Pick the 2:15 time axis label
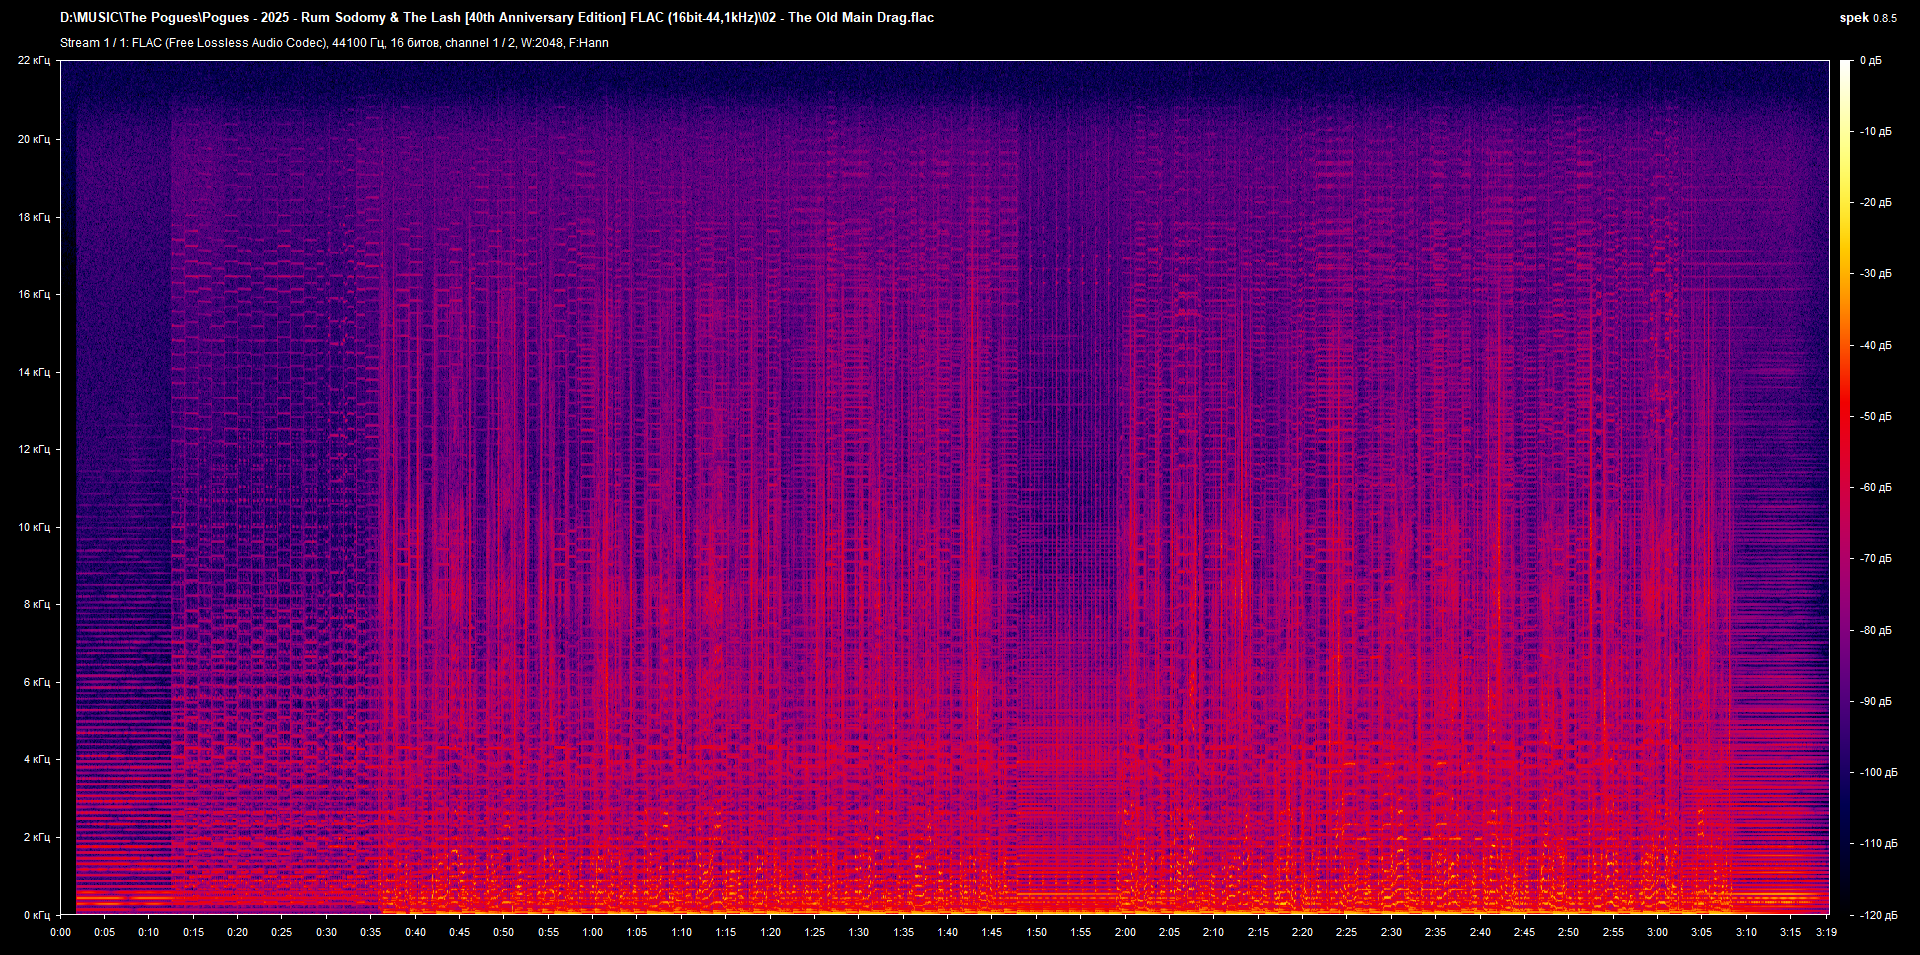 click(1258, 932)
